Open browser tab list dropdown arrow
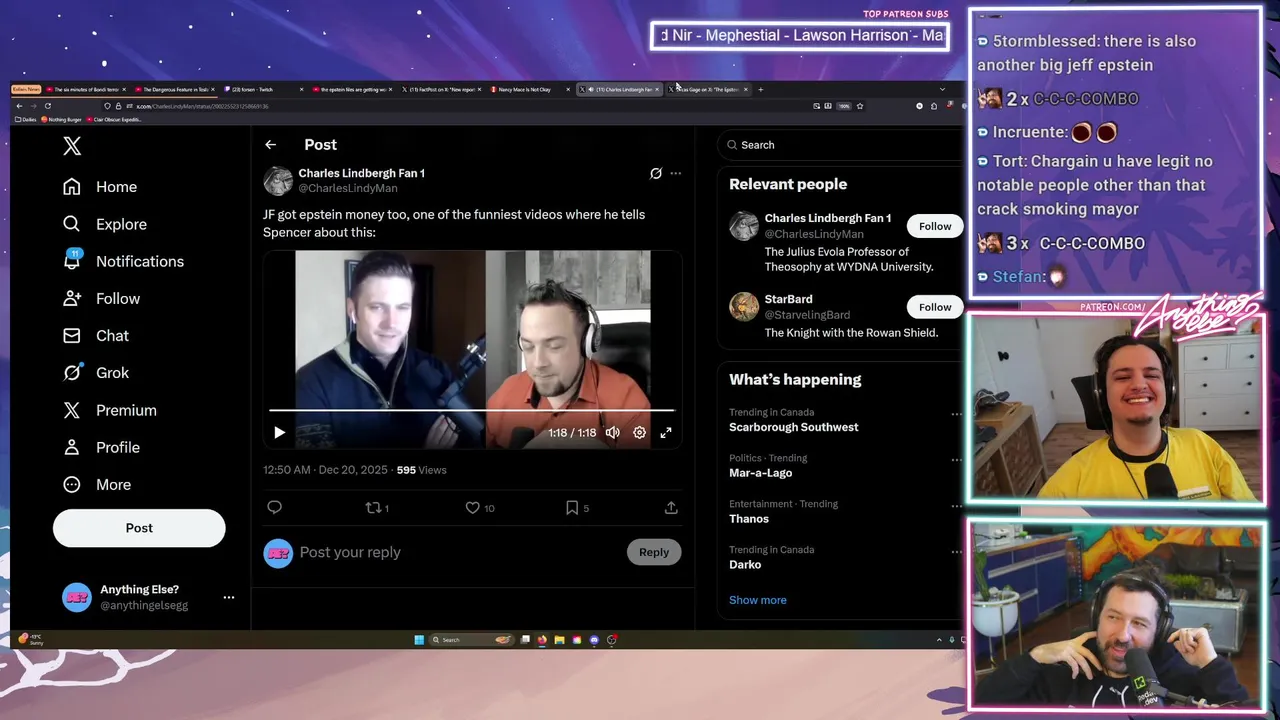The image size is (1280, 720). tap(942, 89)
